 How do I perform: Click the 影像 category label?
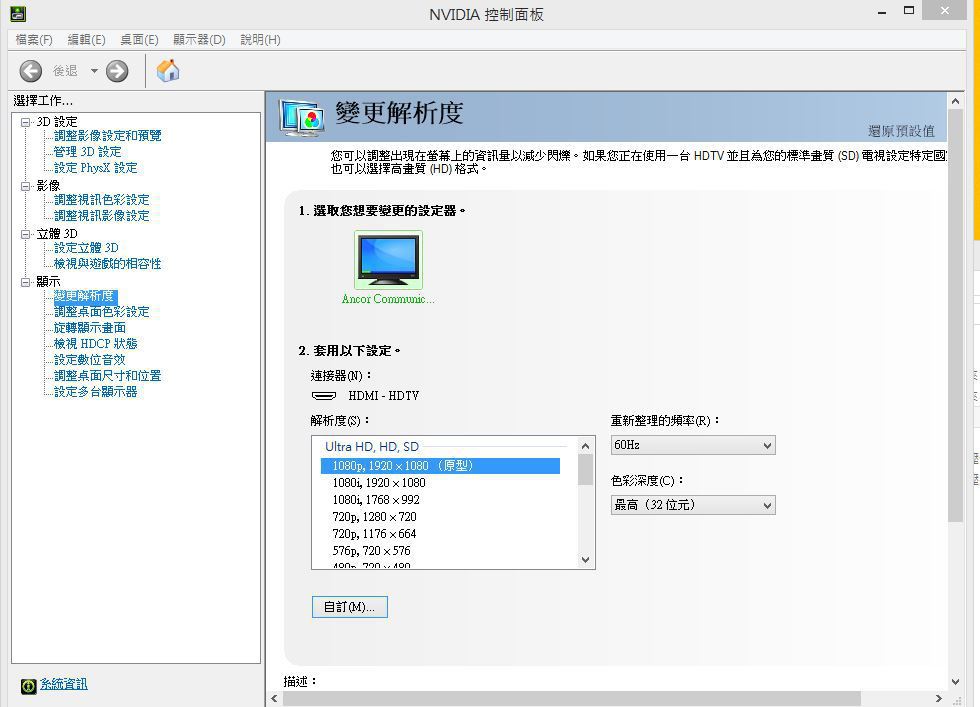click(48, 186)
